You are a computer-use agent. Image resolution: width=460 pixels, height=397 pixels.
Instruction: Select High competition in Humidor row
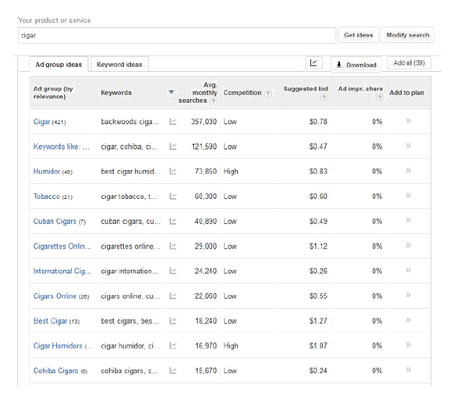(231, 171)
